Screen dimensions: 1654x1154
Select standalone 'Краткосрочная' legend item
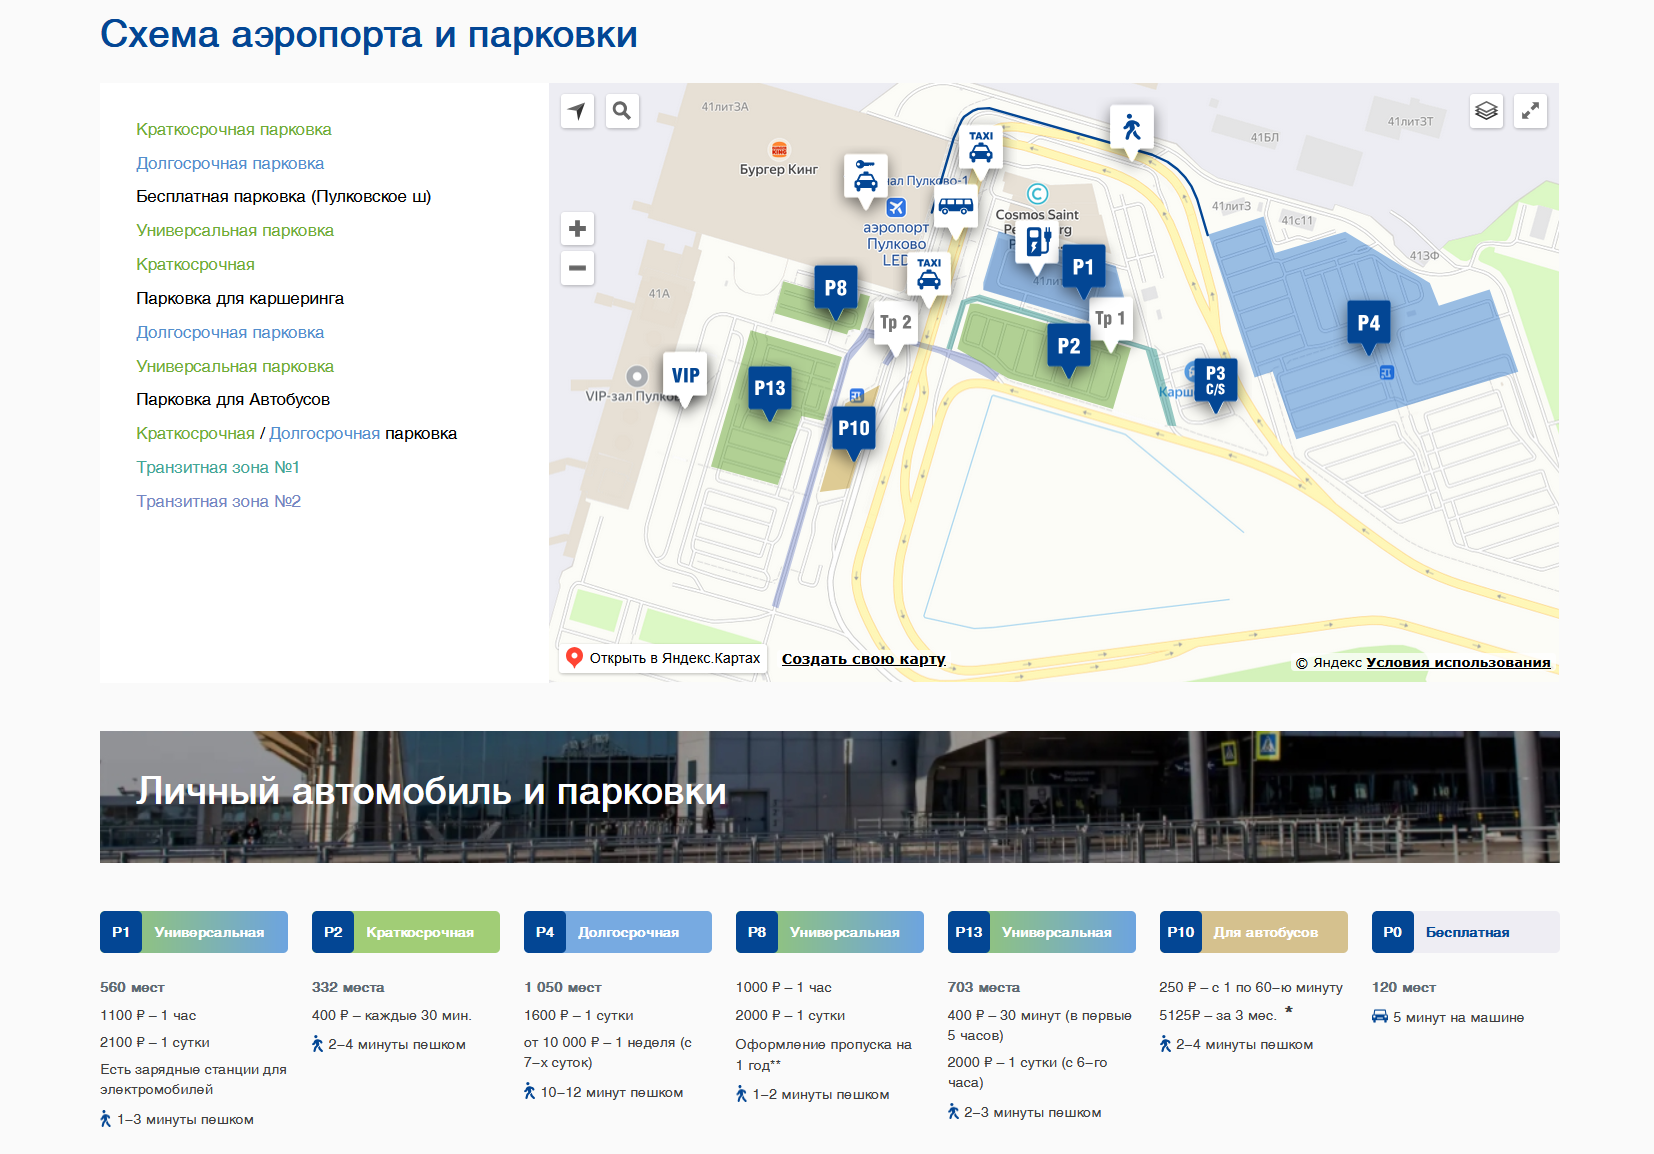[x=195, y=264]
